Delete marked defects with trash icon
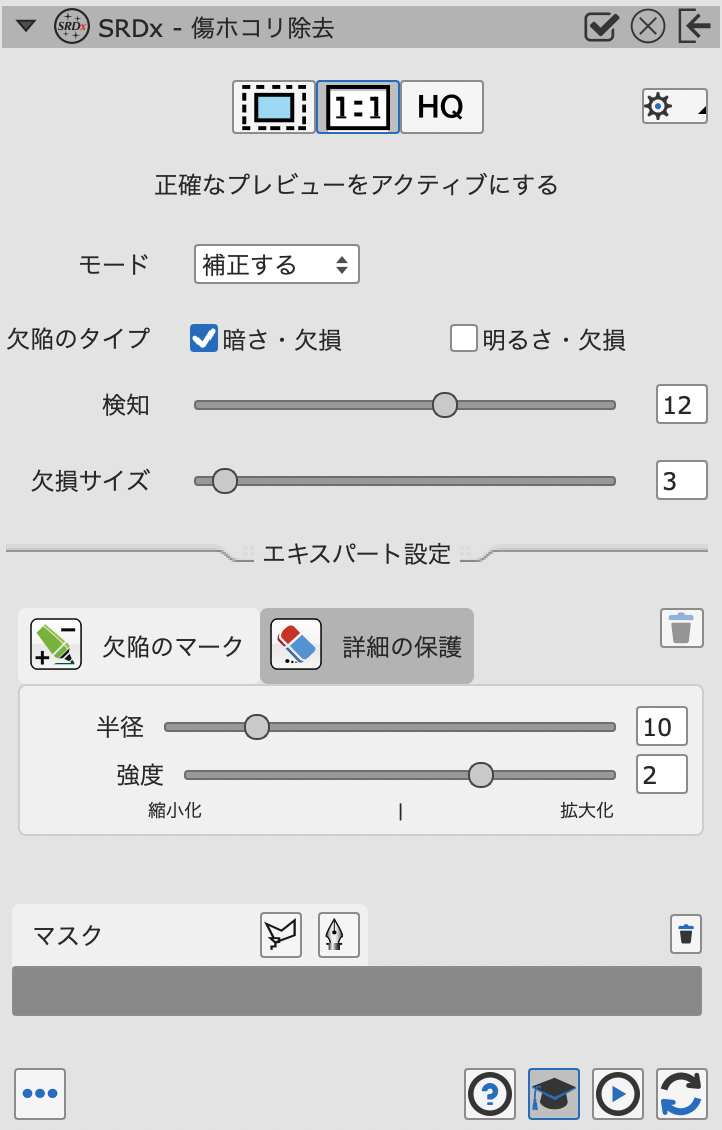722x1130 pixels. (681, 628)
